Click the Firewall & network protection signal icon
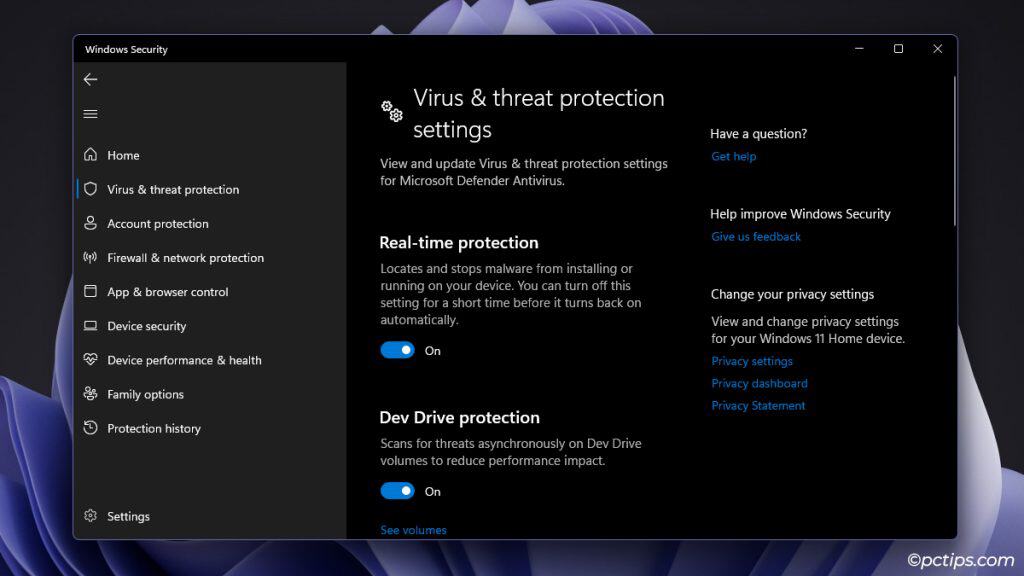 click(90, 257)
